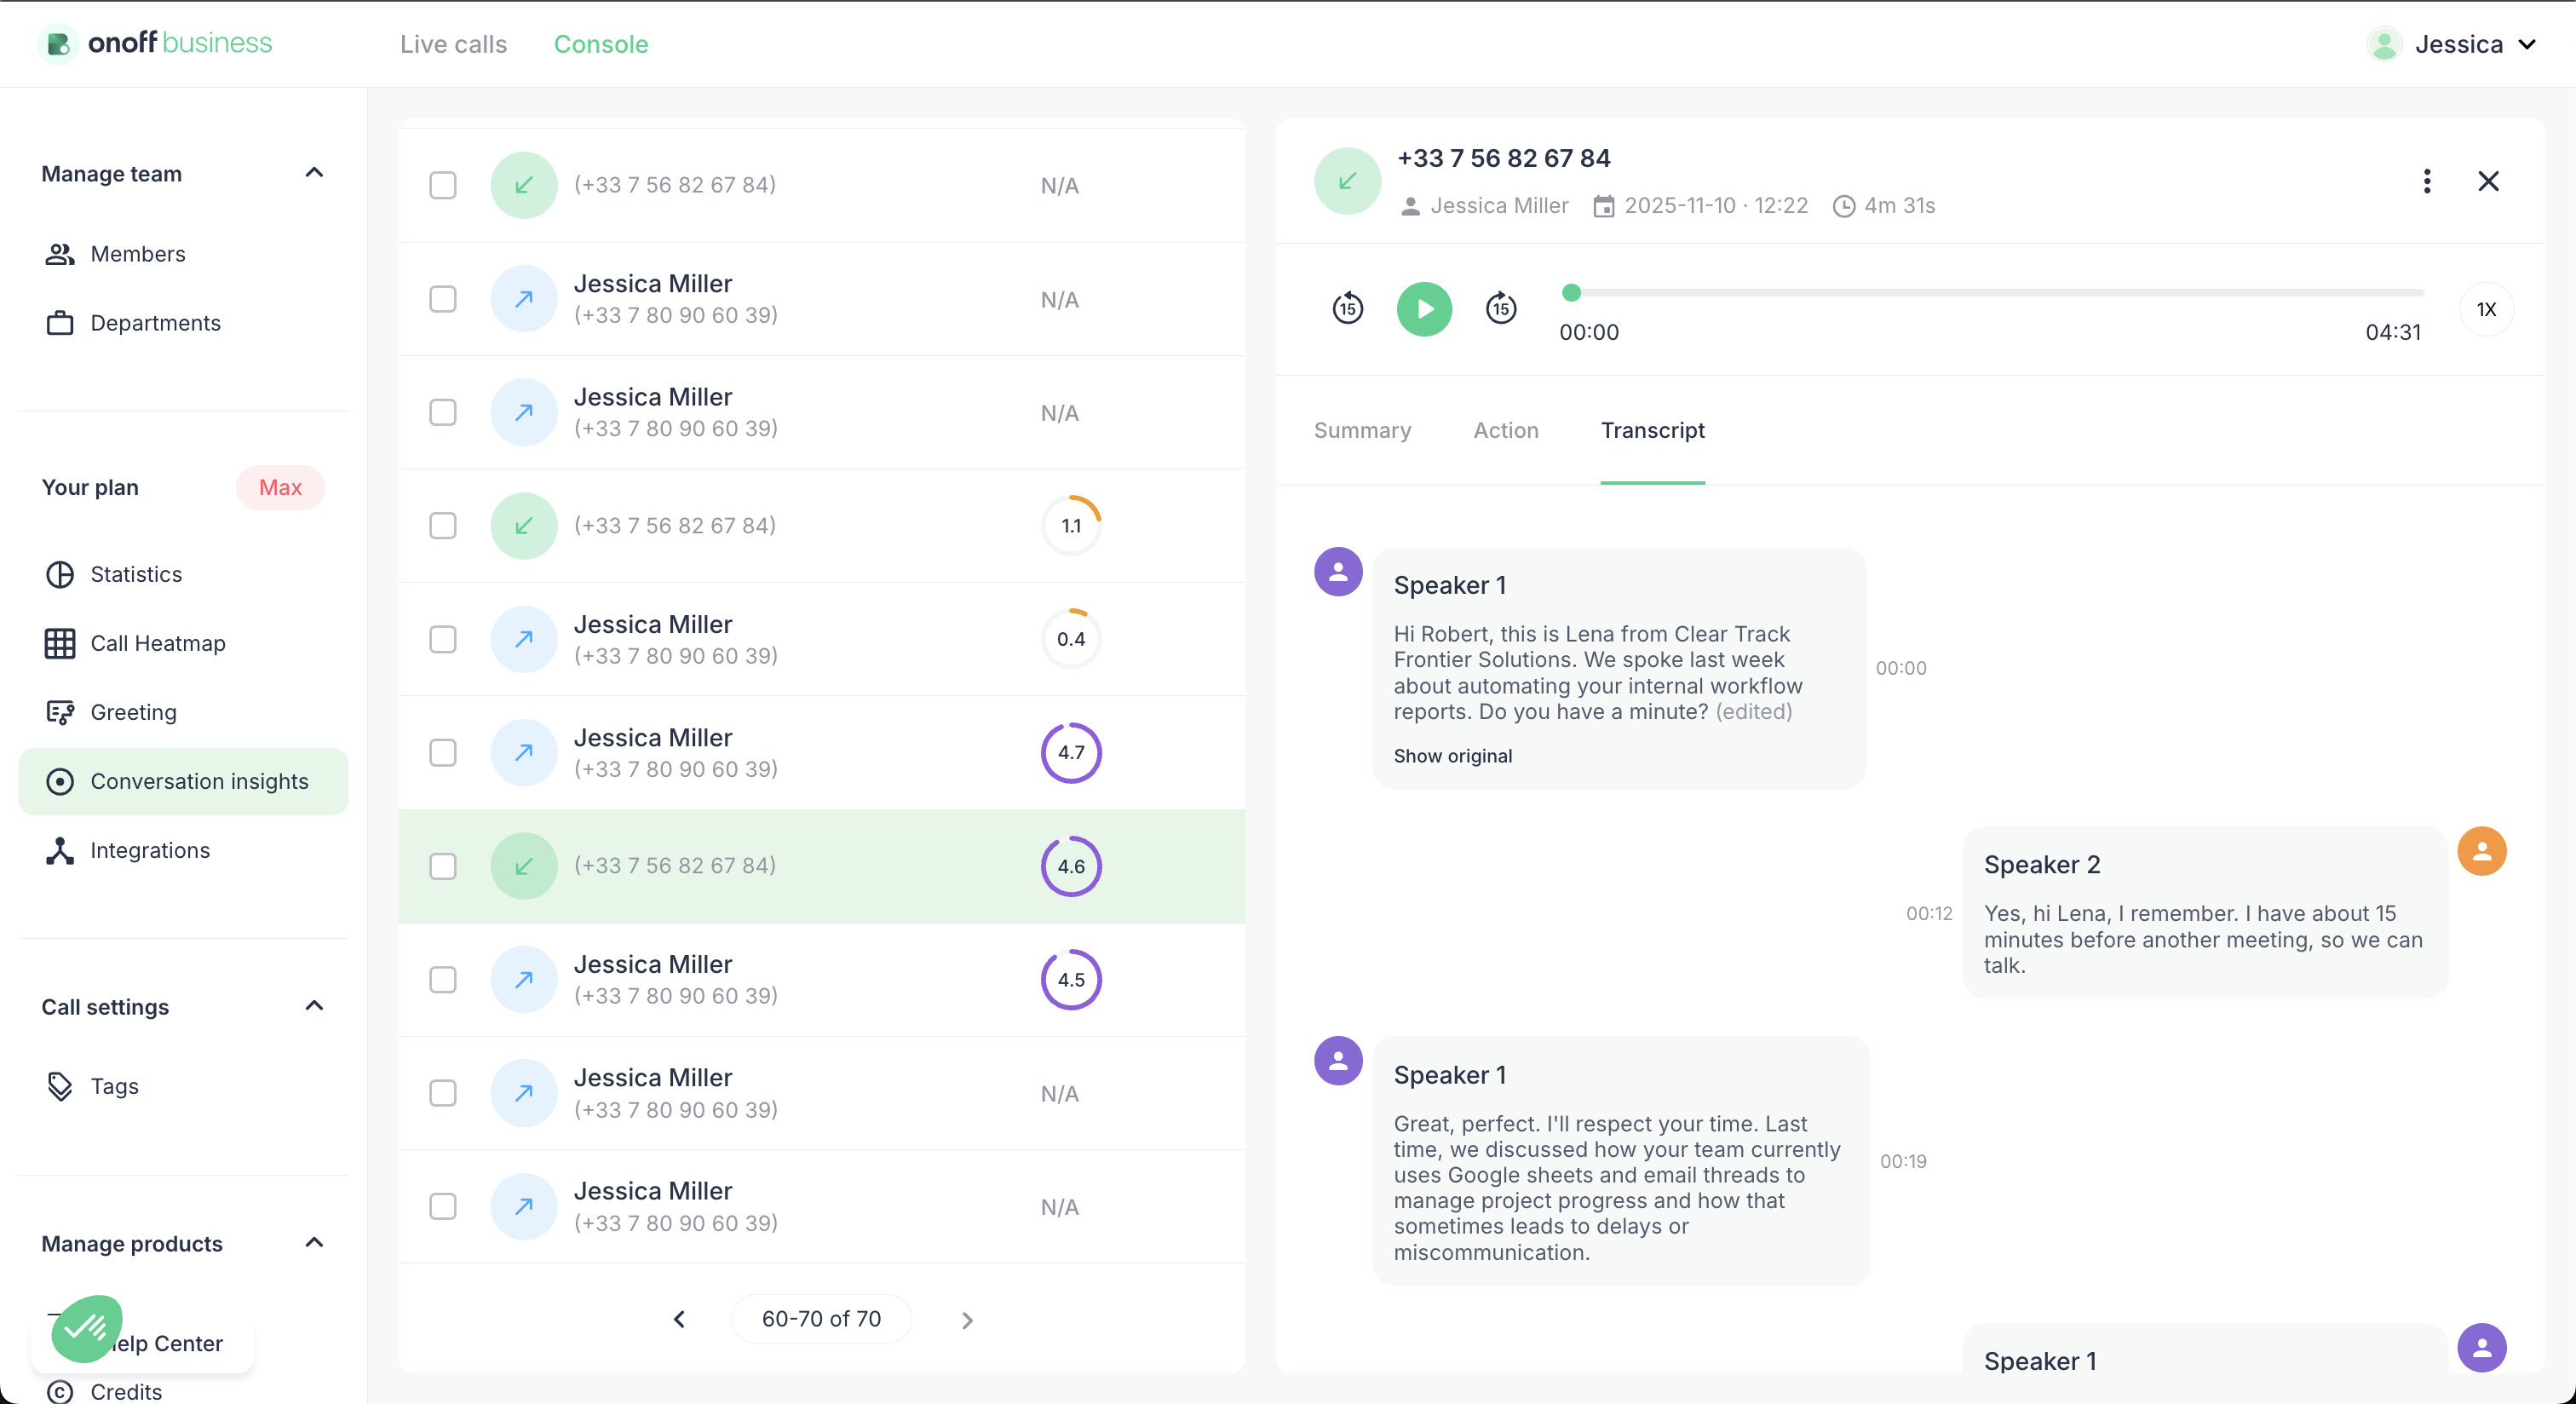Select checkbox for score 0.4 call

point(443,639)
